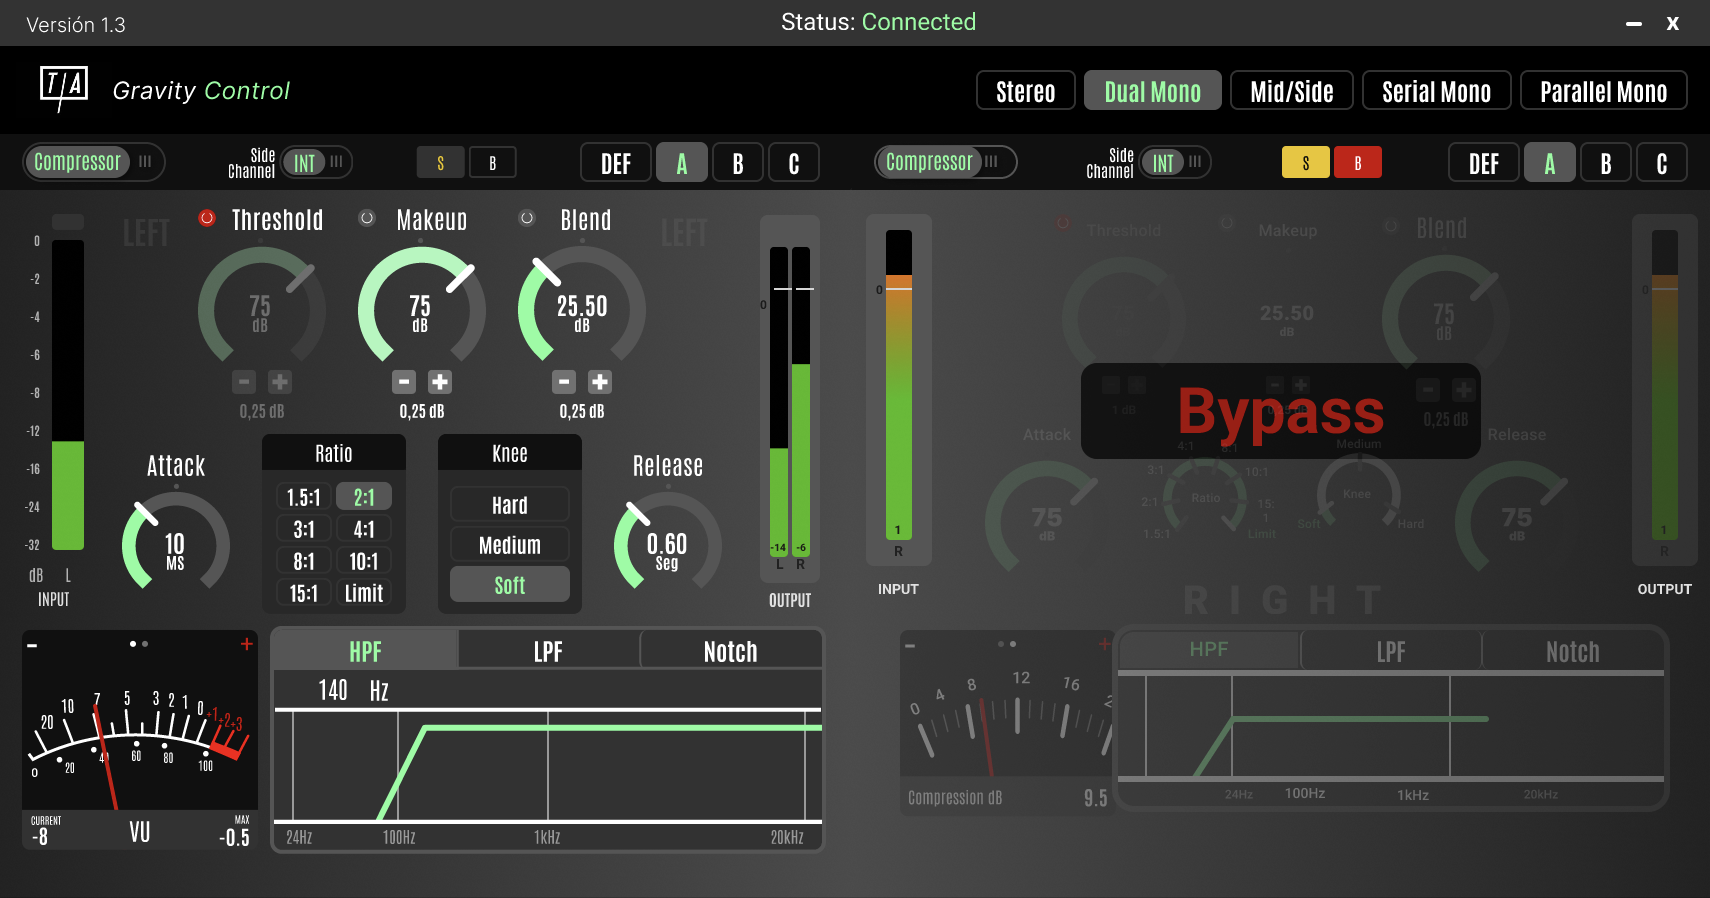Toggle left channel Bypass B button

click(492, 163)
